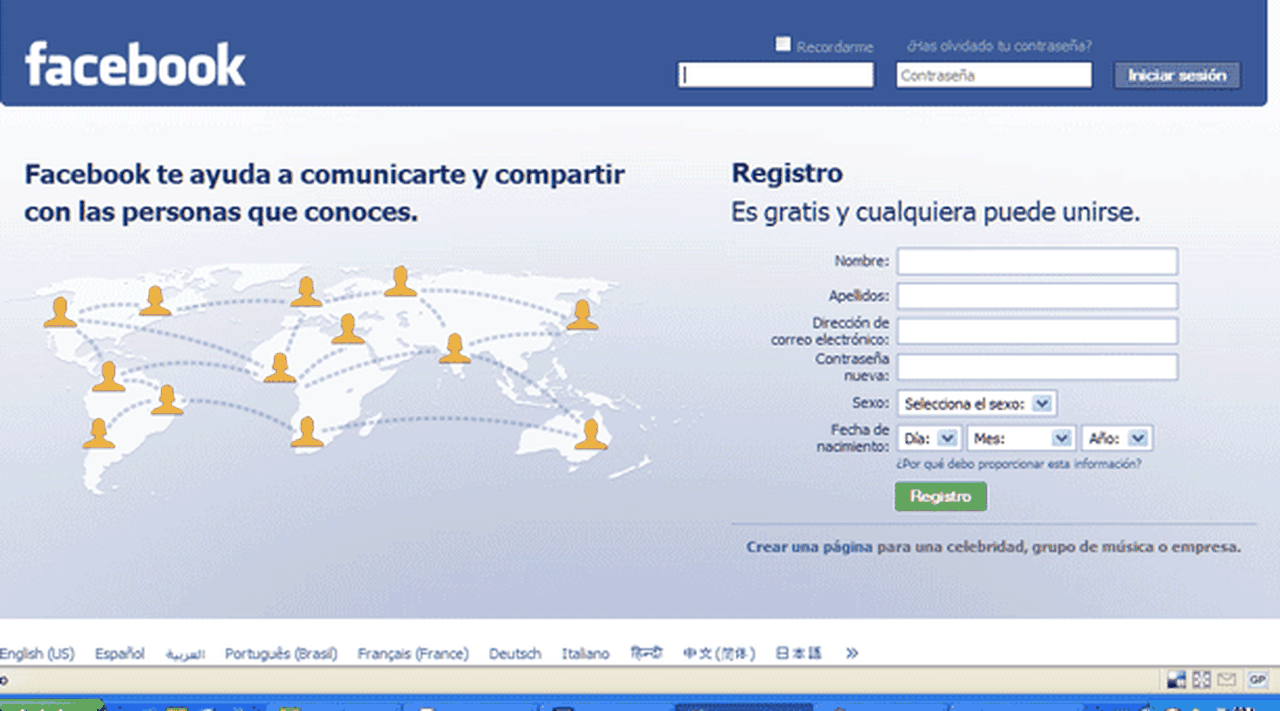Click into the Nombre field

pos(1037,261)
